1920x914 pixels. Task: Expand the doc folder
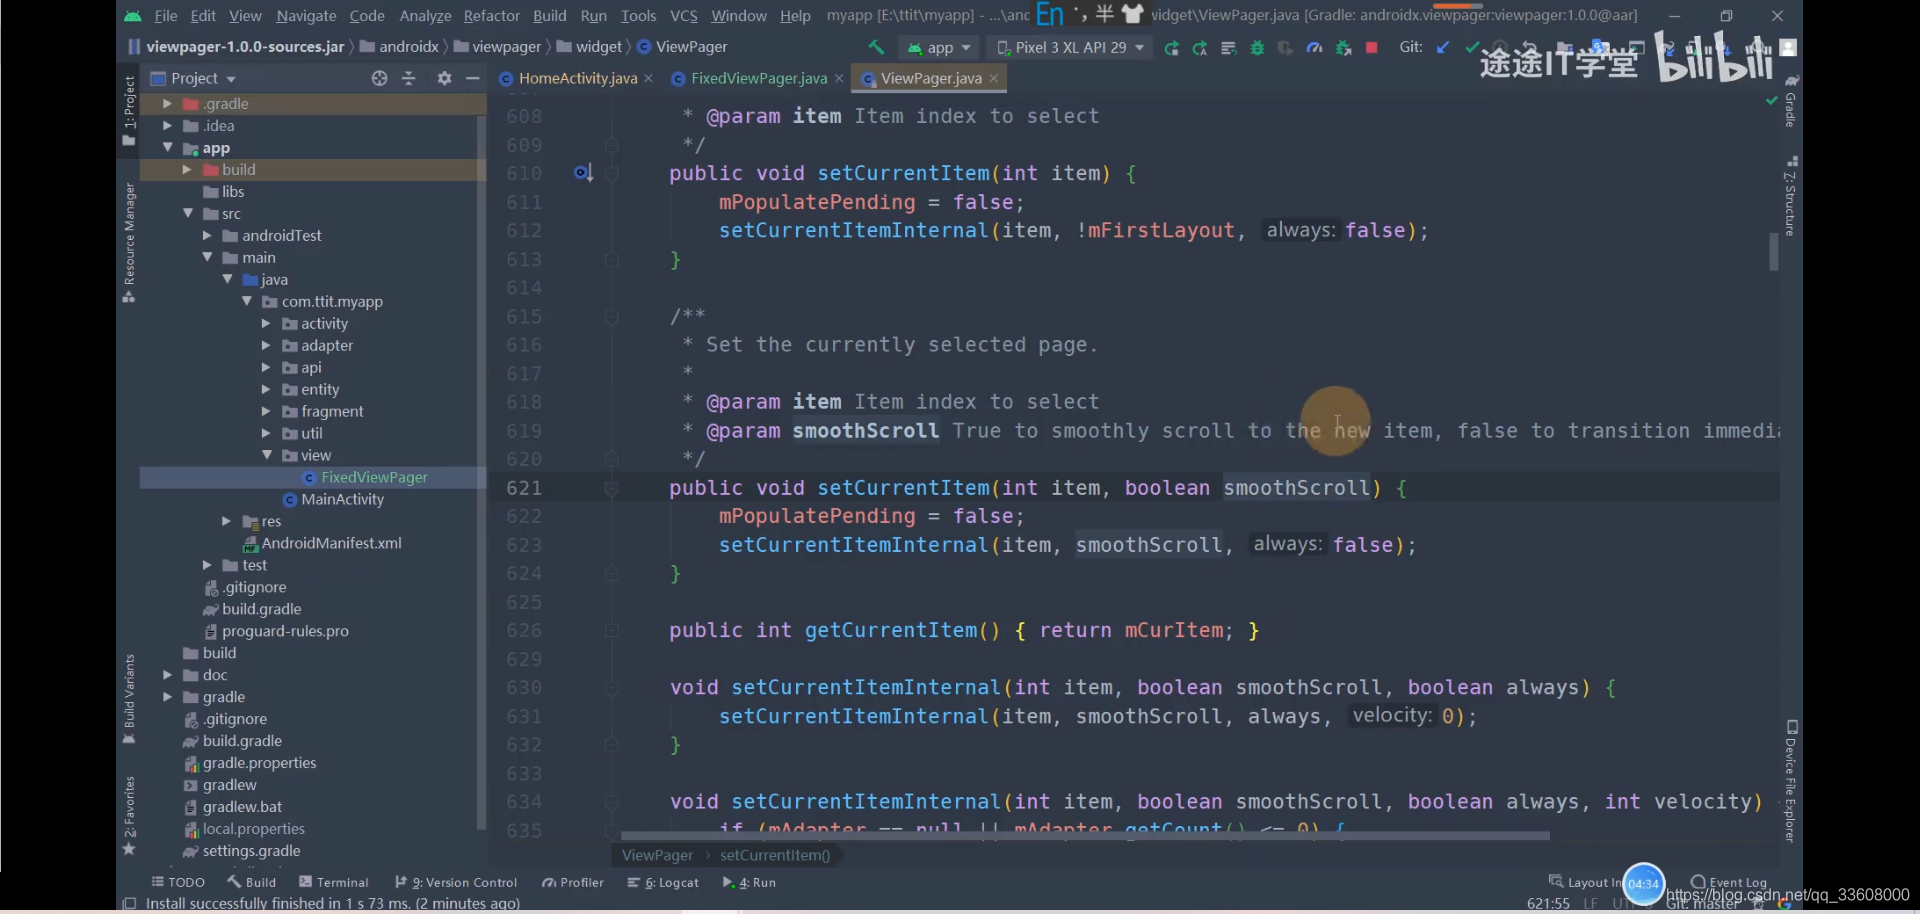167,676
